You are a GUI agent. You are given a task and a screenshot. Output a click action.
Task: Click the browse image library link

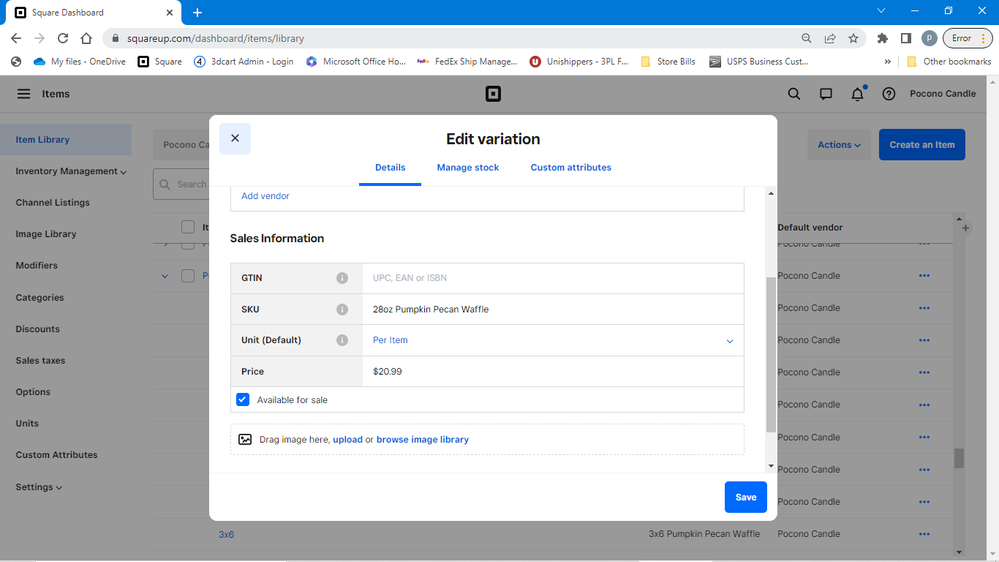coord(422,439)
